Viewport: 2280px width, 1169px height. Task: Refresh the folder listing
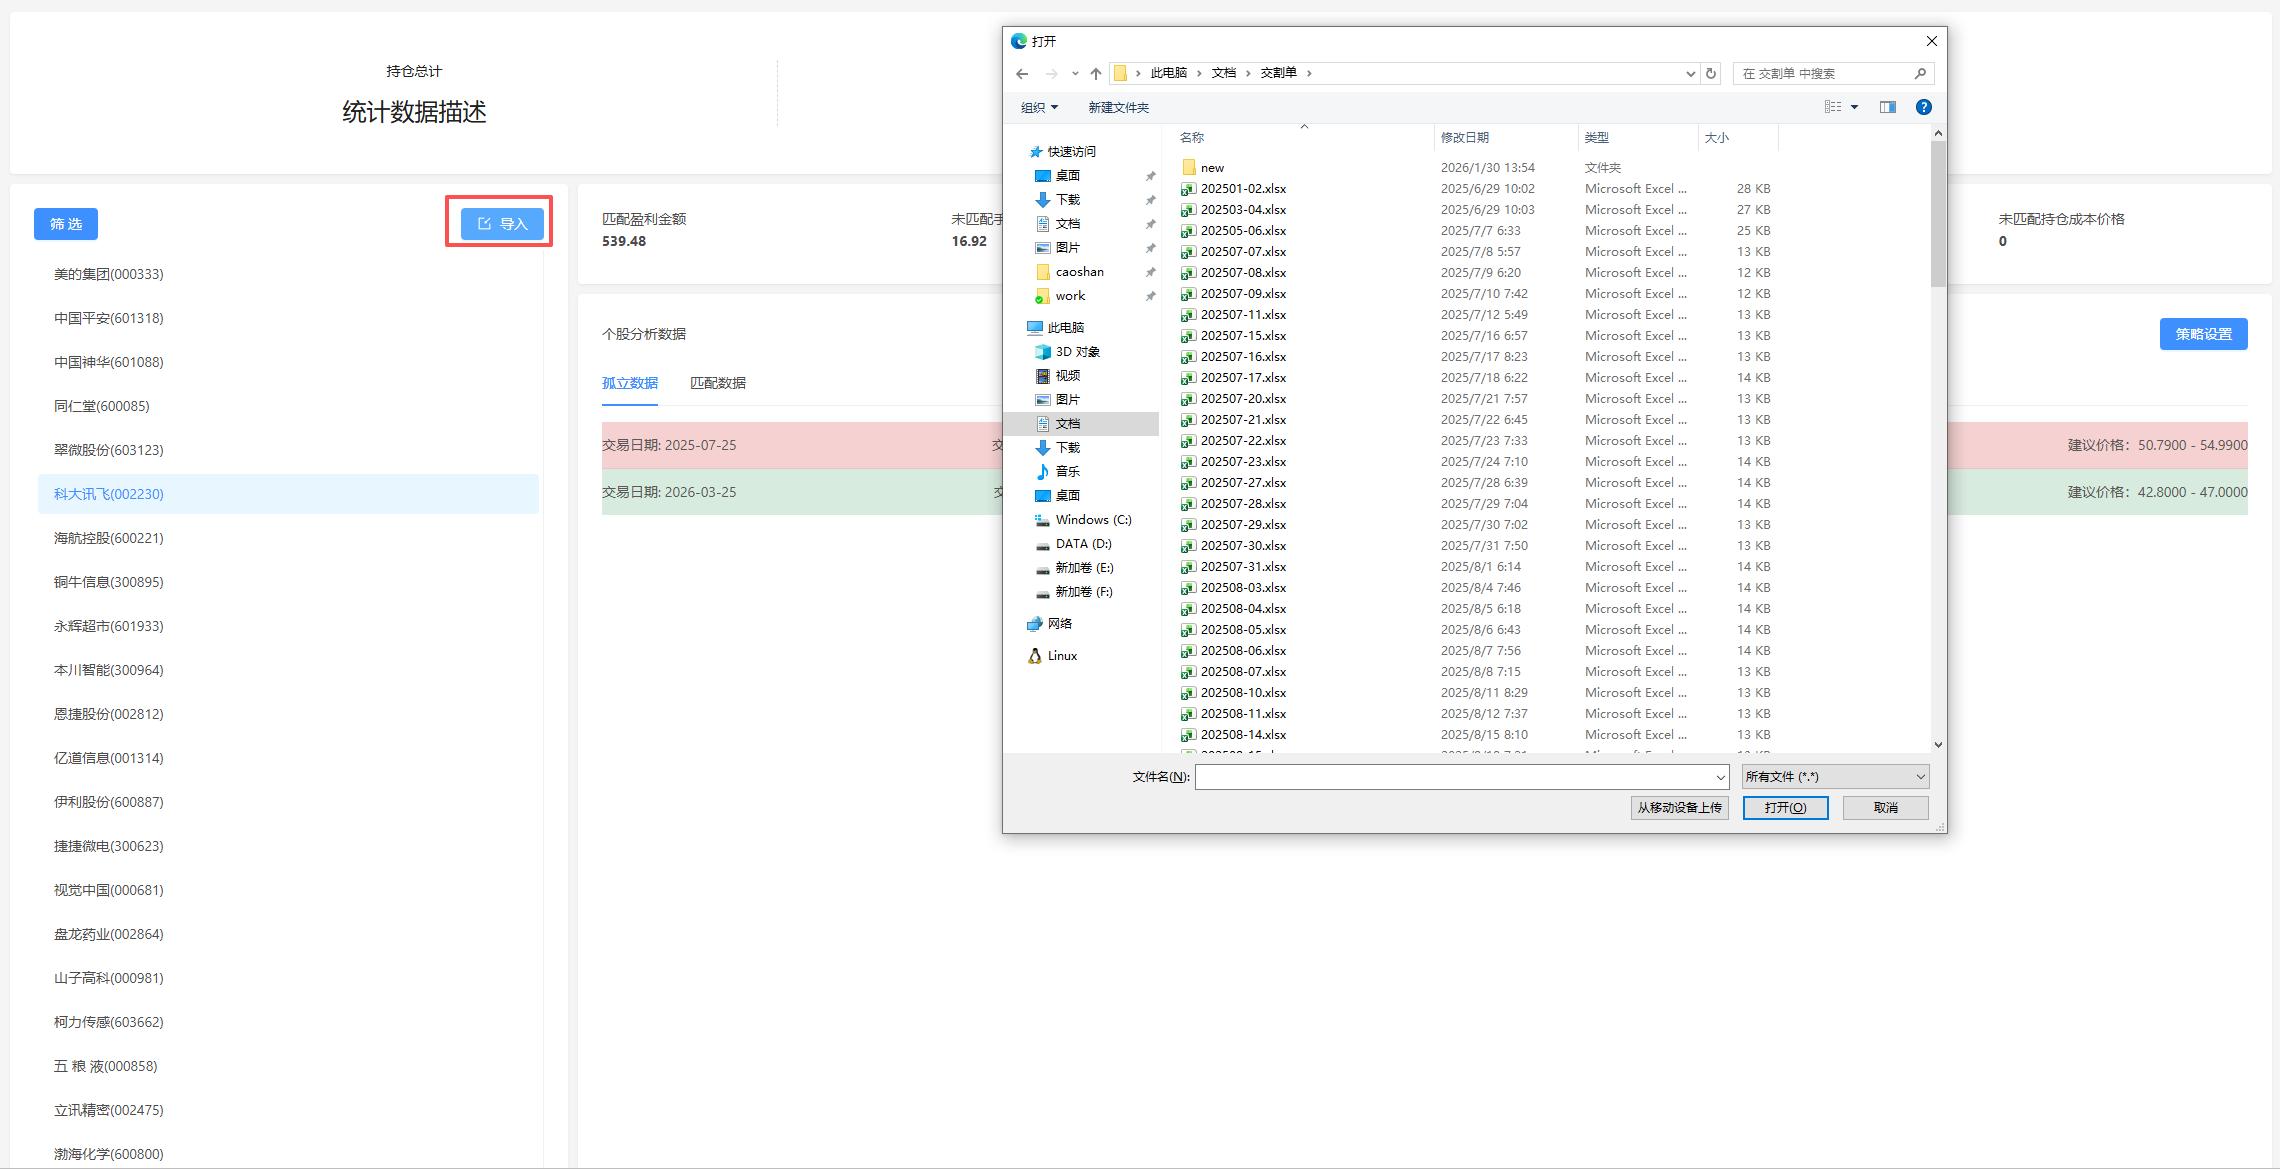coord(1711,73)
